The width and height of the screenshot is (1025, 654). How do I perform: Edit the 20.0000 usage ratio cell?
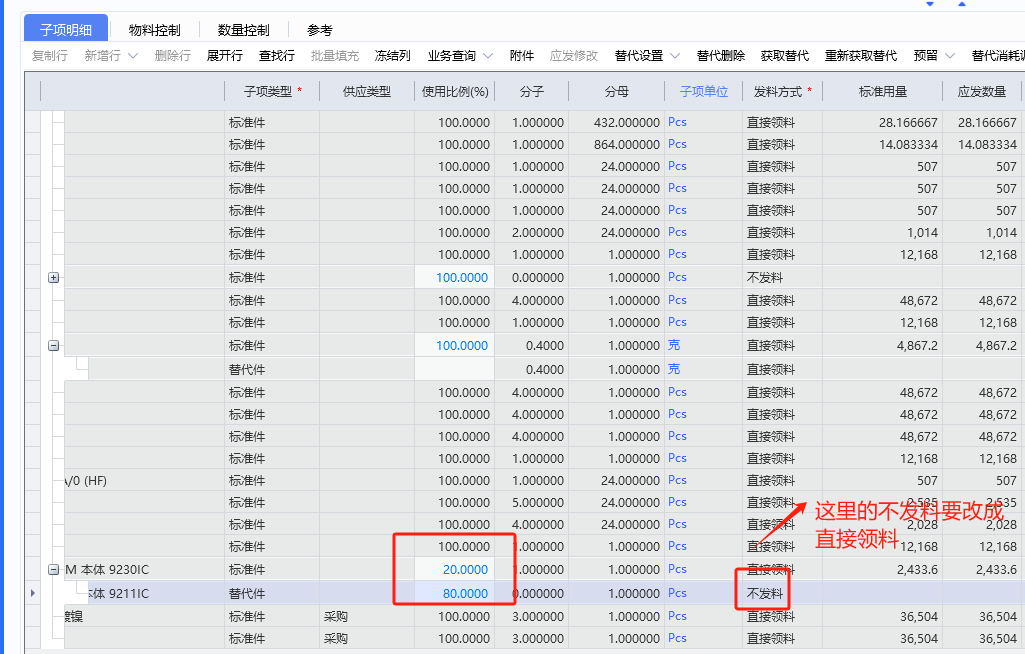(454, 570)
